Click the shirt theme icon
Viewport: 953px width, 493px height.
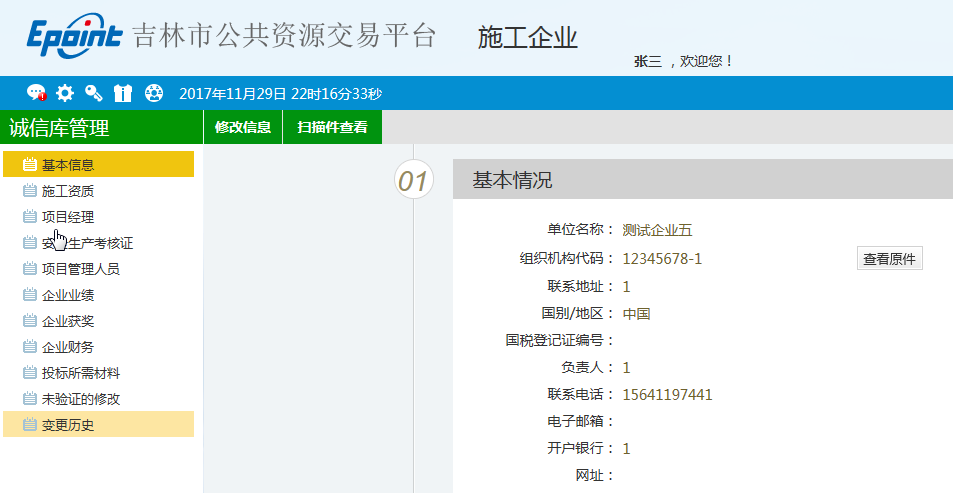(123, 93)
